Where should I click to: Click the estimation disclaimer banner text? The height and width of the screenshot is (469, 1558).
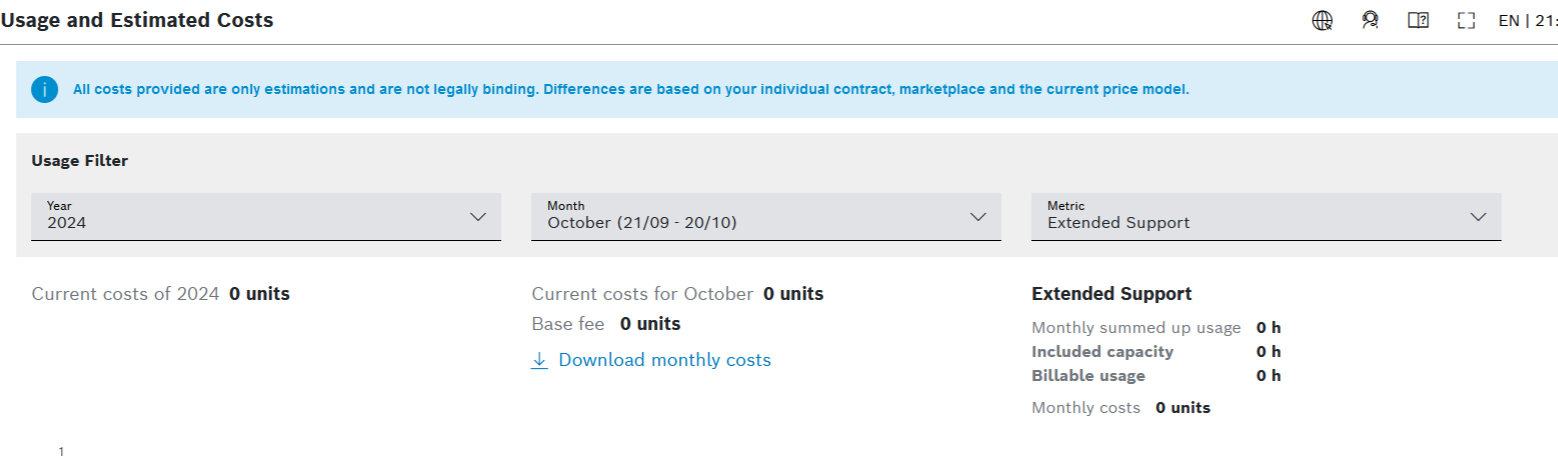pos(630,89)
